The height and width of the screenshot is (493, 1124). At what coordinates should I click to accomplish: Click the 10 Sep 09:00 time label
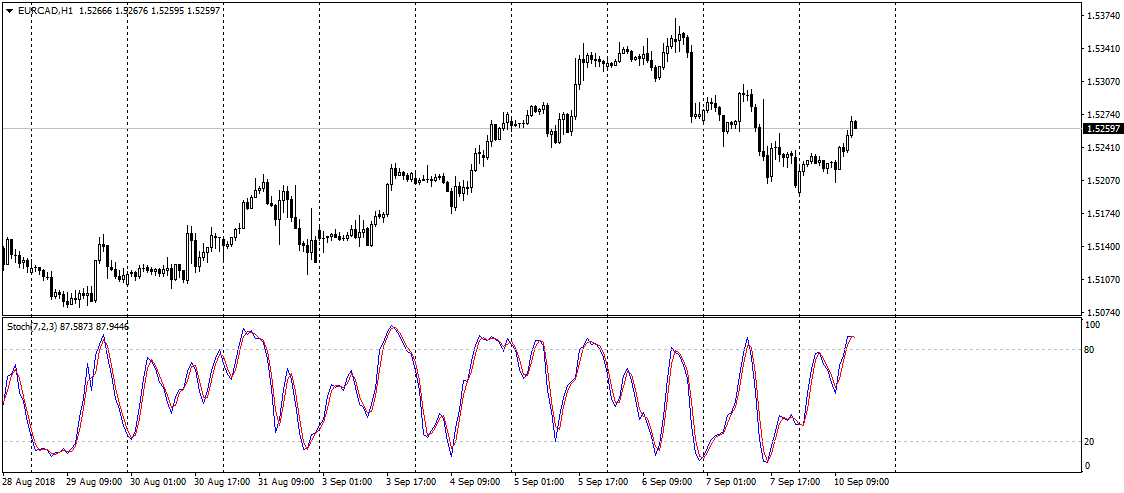pos(861,482)
